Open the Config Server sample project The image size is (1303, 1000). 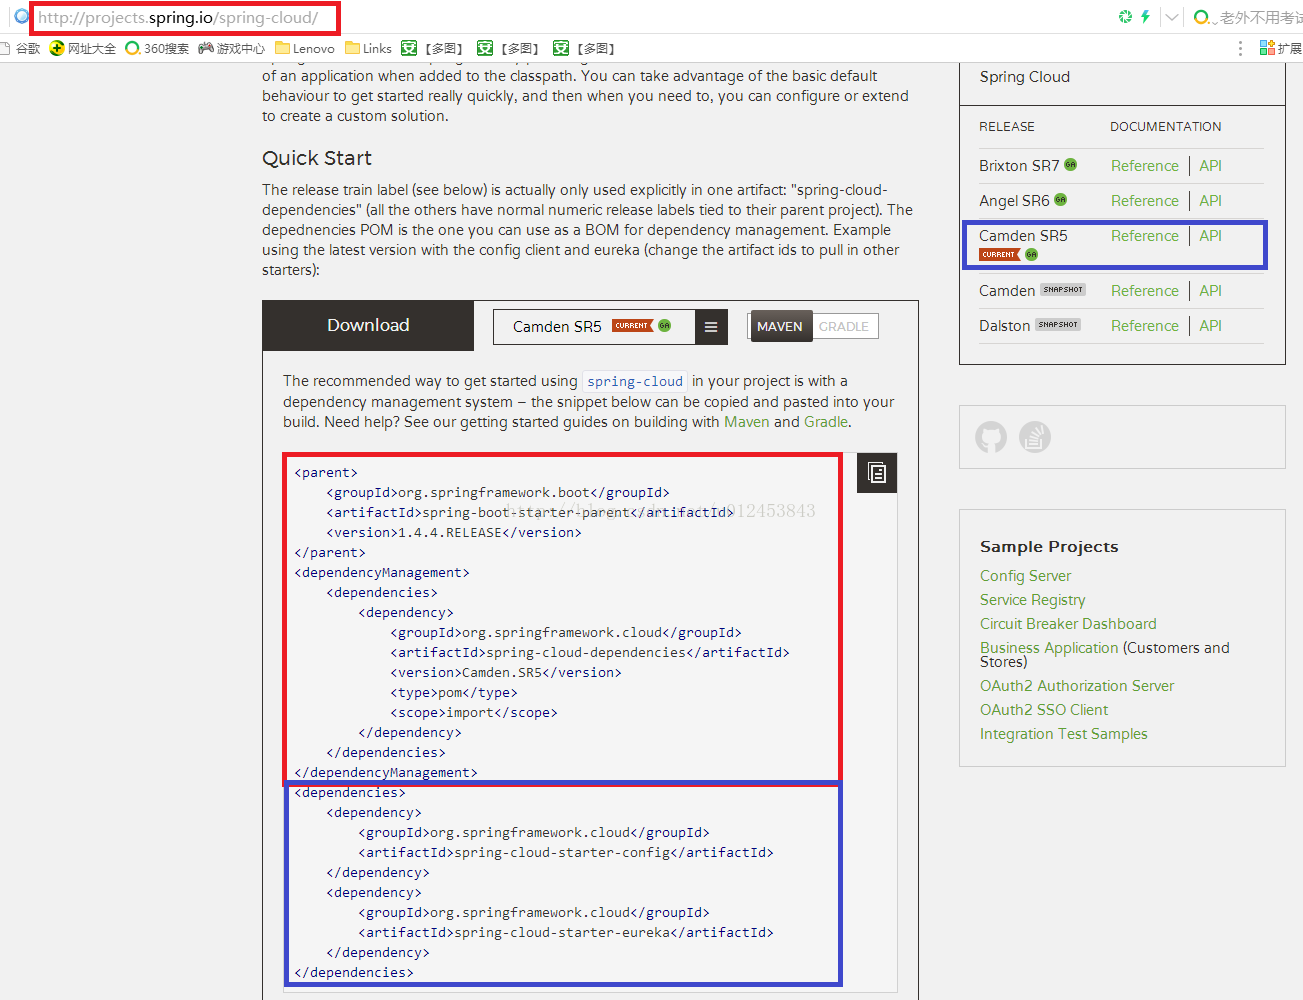click(x=1025, y=576)
